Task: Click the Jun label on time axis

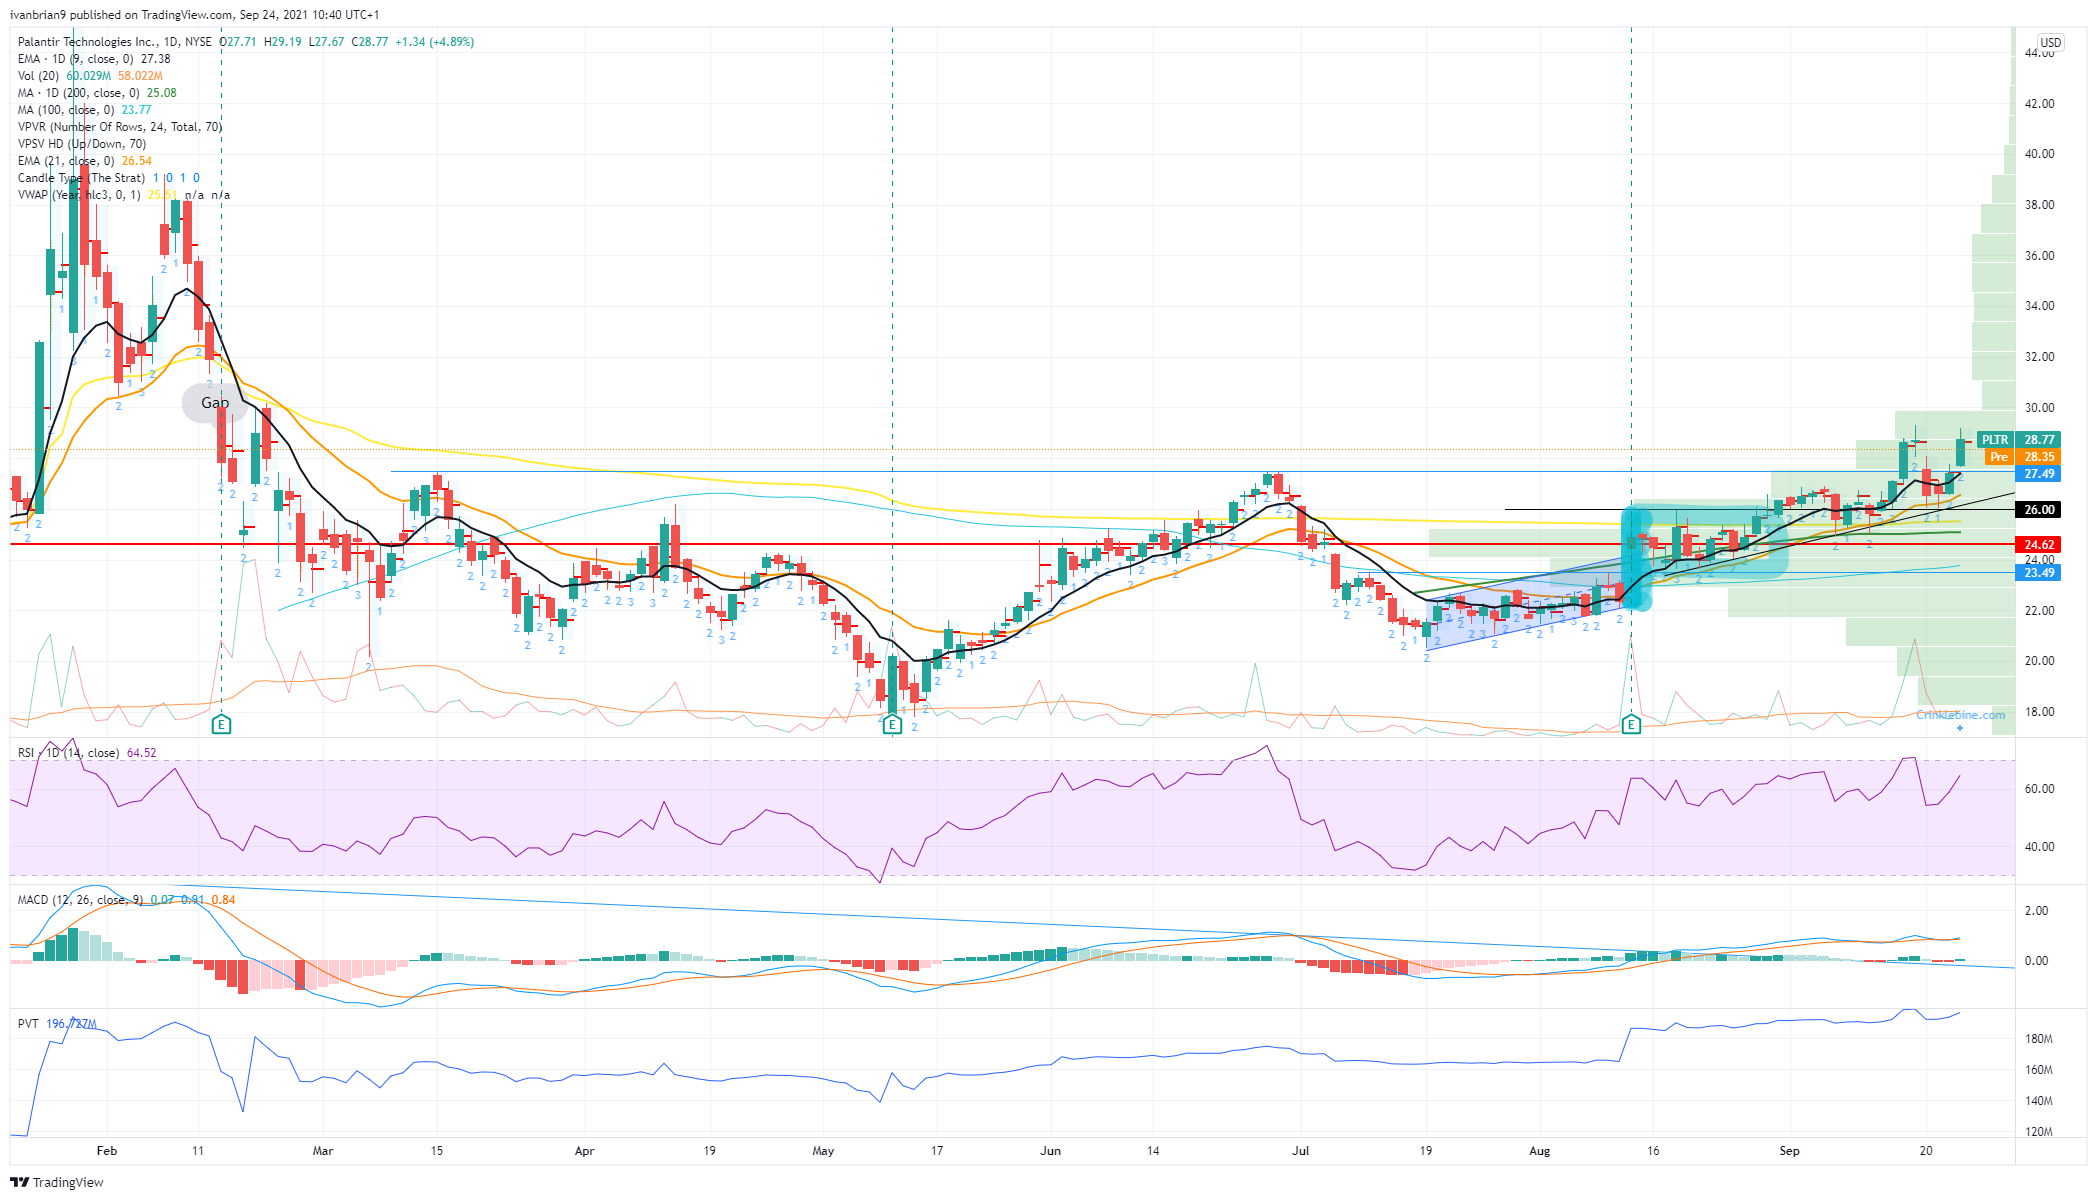Action: [x=1050, y=1151]
